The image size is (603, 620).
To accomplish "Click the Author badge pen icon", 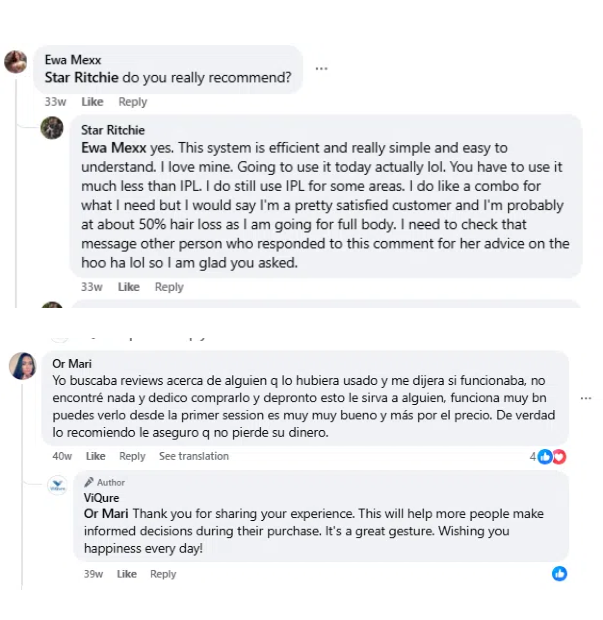I will pos(90,482).
